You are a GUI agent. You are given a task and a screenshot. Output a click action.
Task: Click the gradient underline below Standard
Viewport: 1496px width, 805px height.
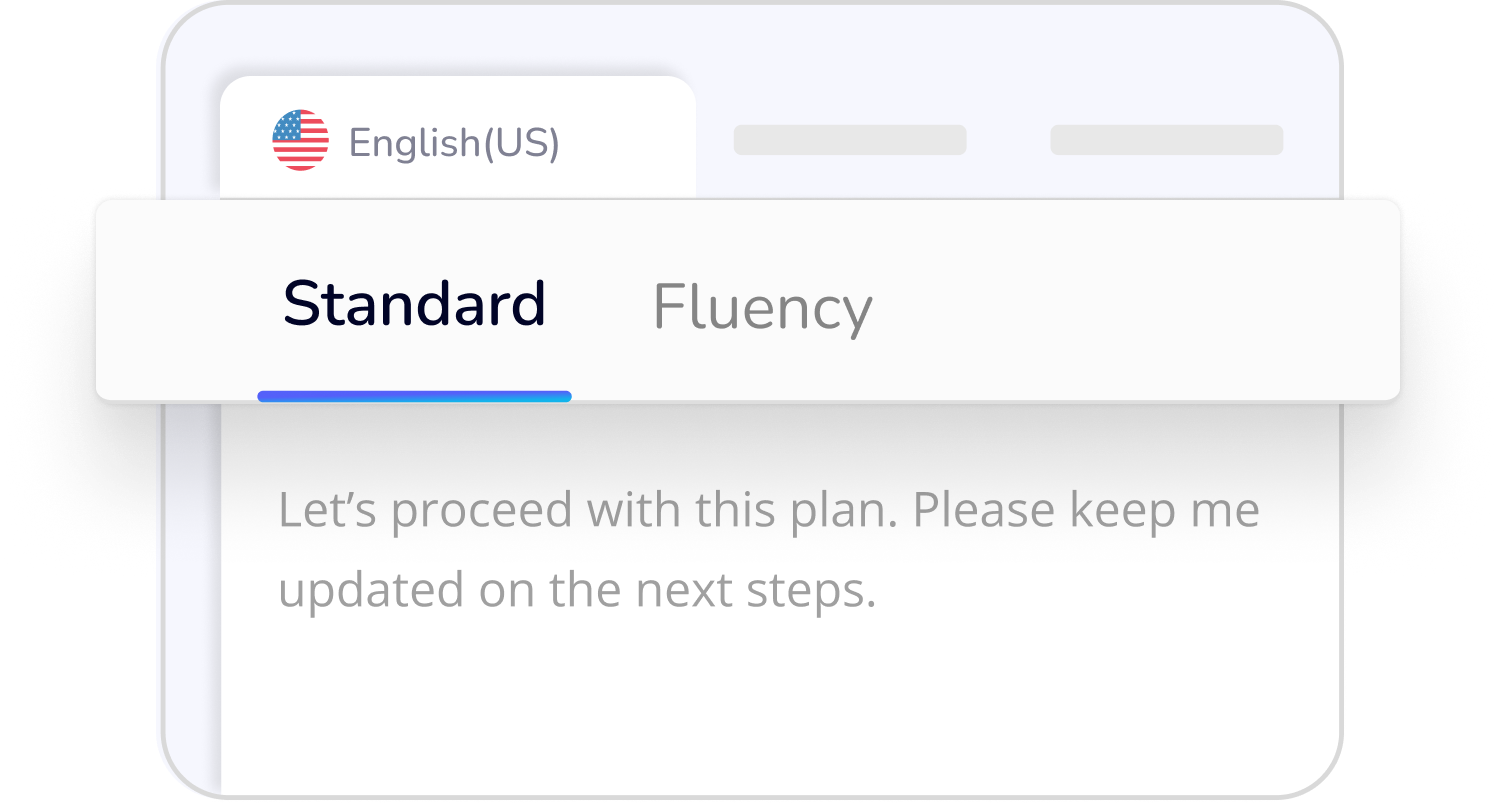tap(414, 397)
